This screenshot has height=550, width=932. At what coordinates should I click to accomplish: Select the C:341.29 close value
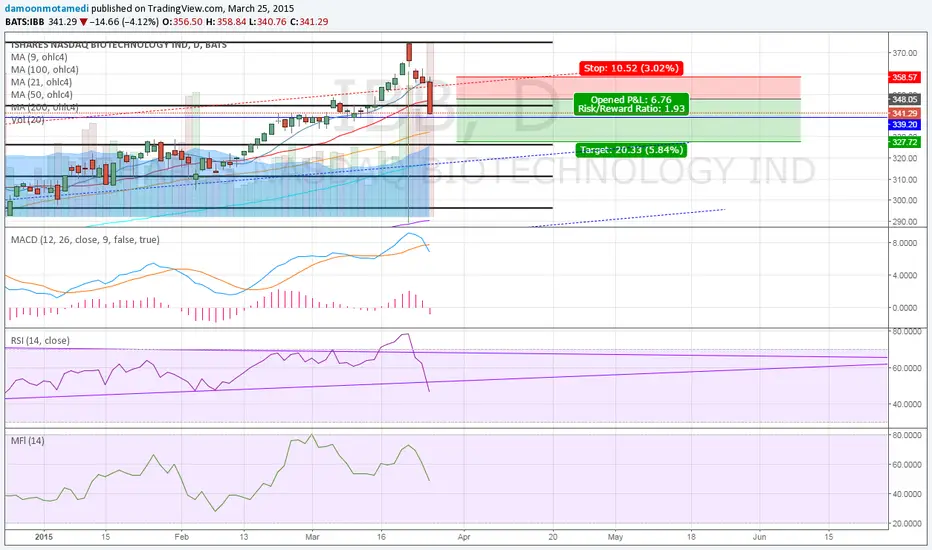(x=309, y=21)
